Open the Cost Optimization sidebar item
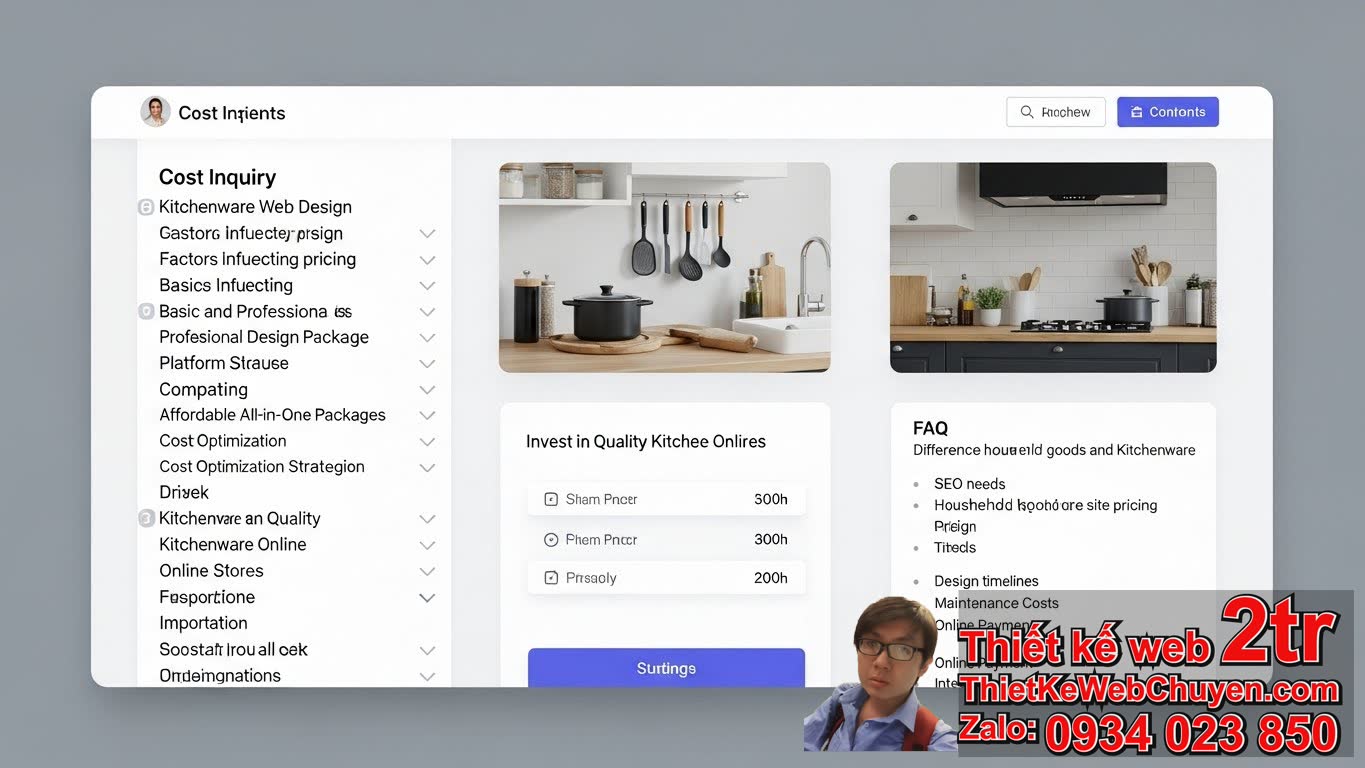The height and width of the screenshot is (768, 1365). [223, 441]
